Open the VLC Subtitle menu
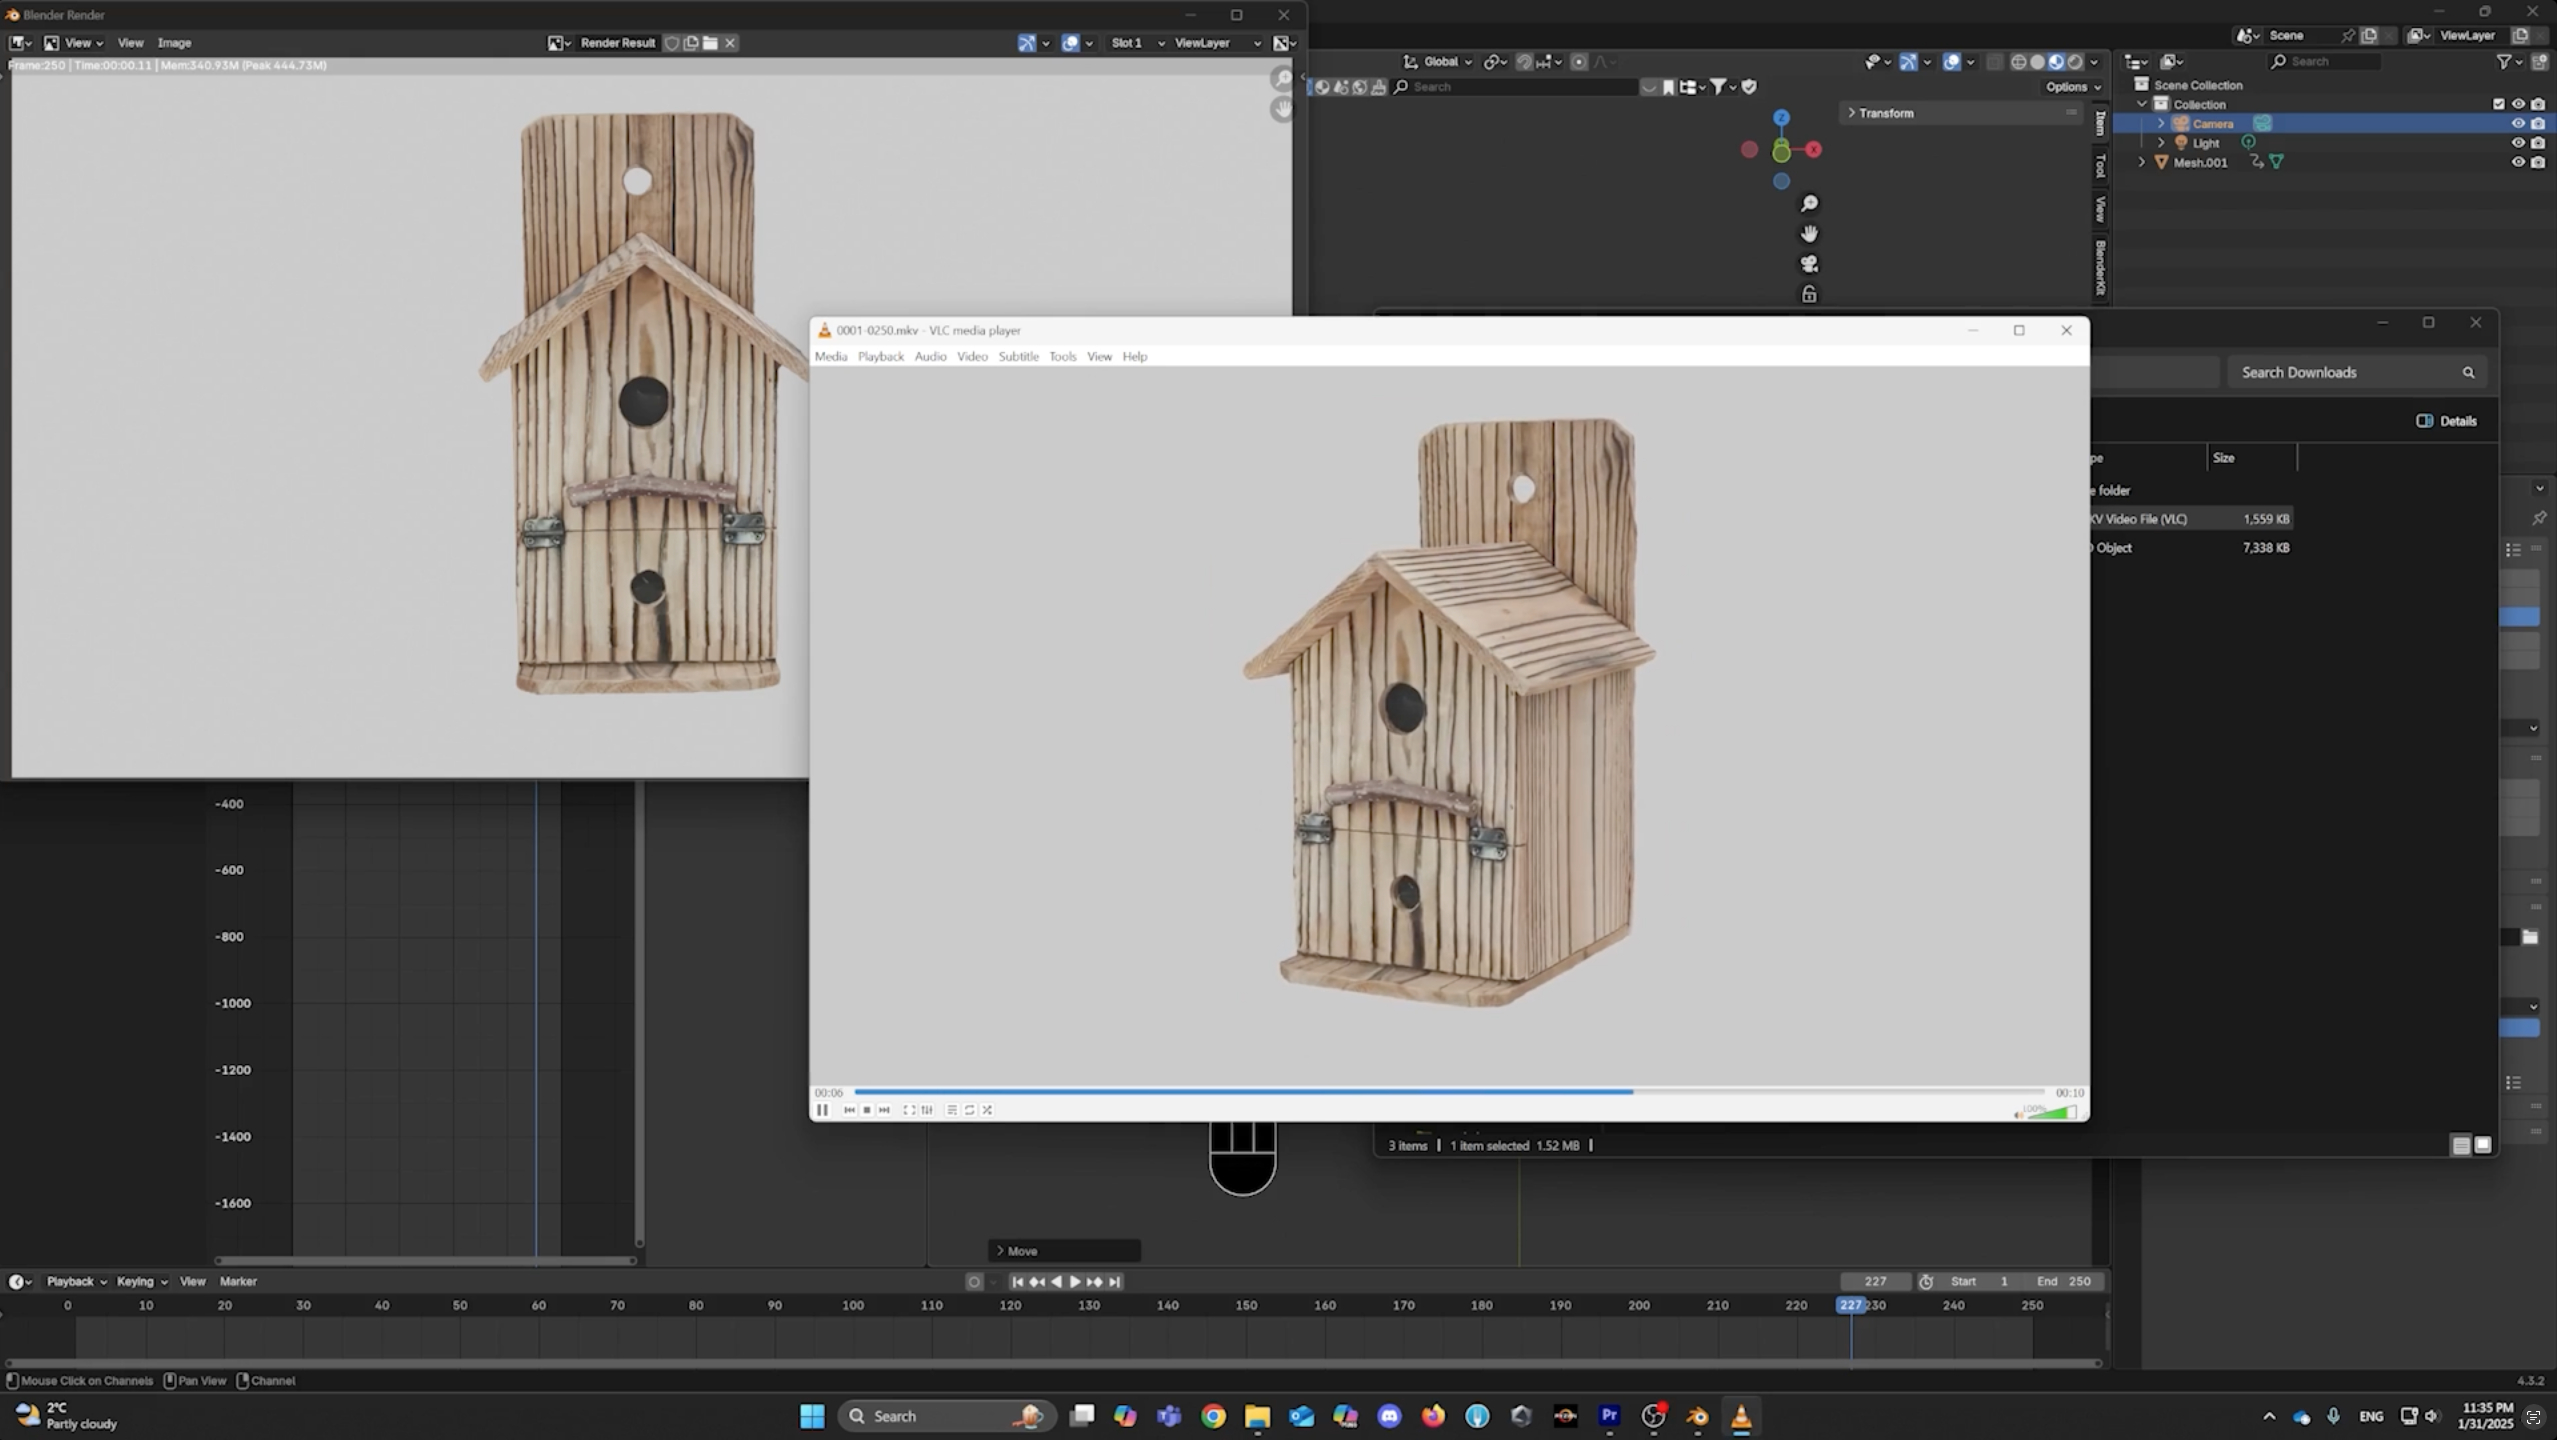Image resolution: width=2557 pixels, height=1440 pixels. coord(1018,357)
